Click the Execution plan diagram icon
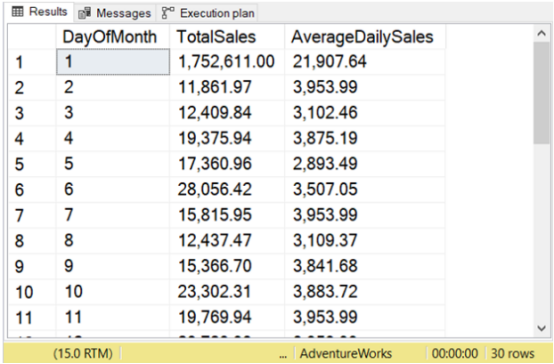 click(x=168, y=13)
